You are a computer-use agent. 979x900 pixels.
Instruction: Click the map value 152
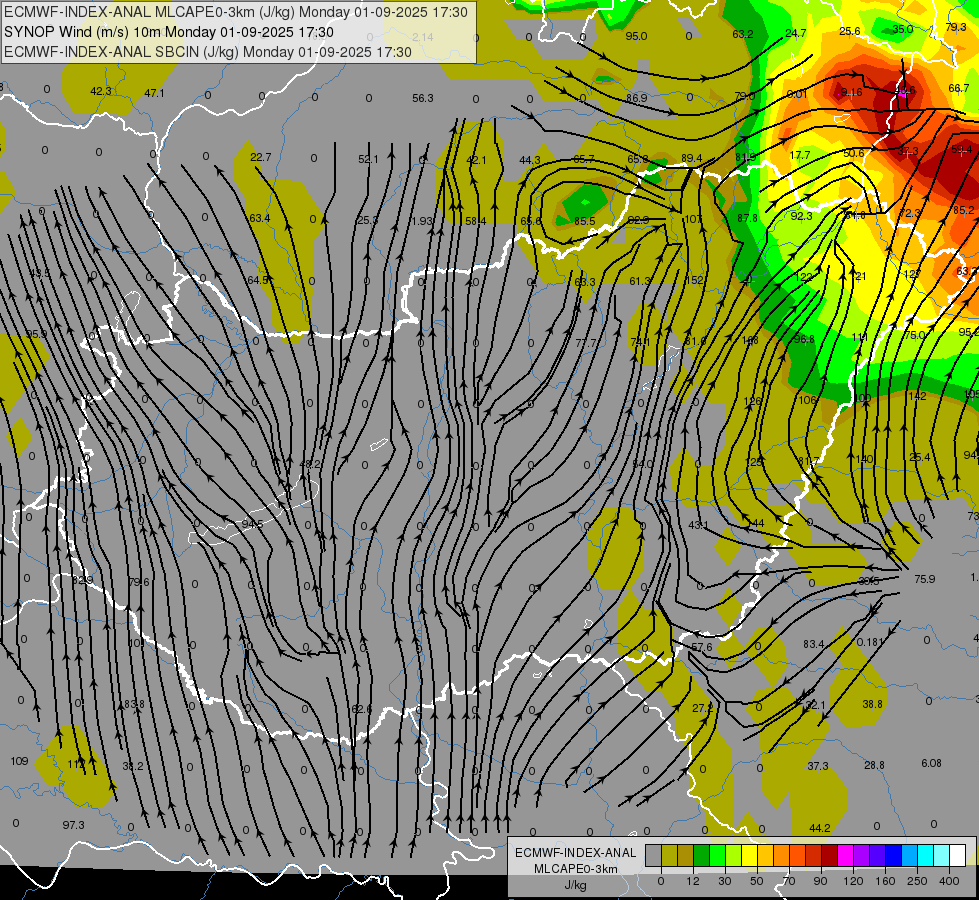(694, 280)
